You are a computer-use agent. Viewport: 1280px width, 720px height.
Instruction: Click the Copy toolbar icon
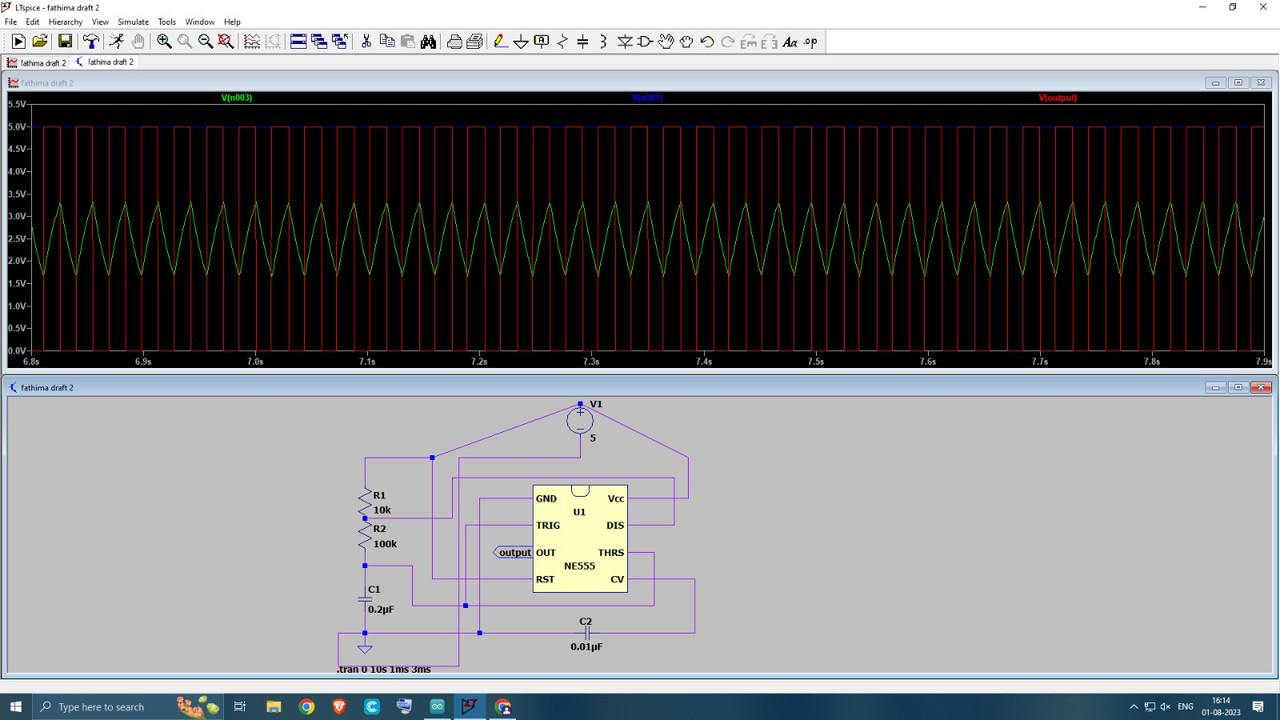click(387, 41)
